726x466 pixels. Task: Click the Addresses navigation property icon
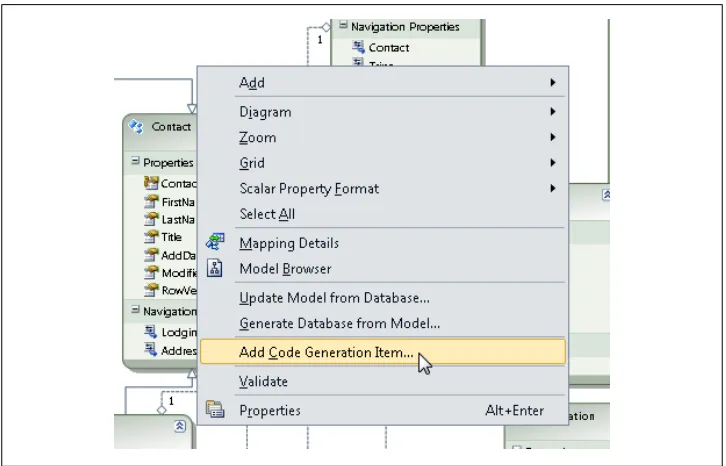click(150, 349)
